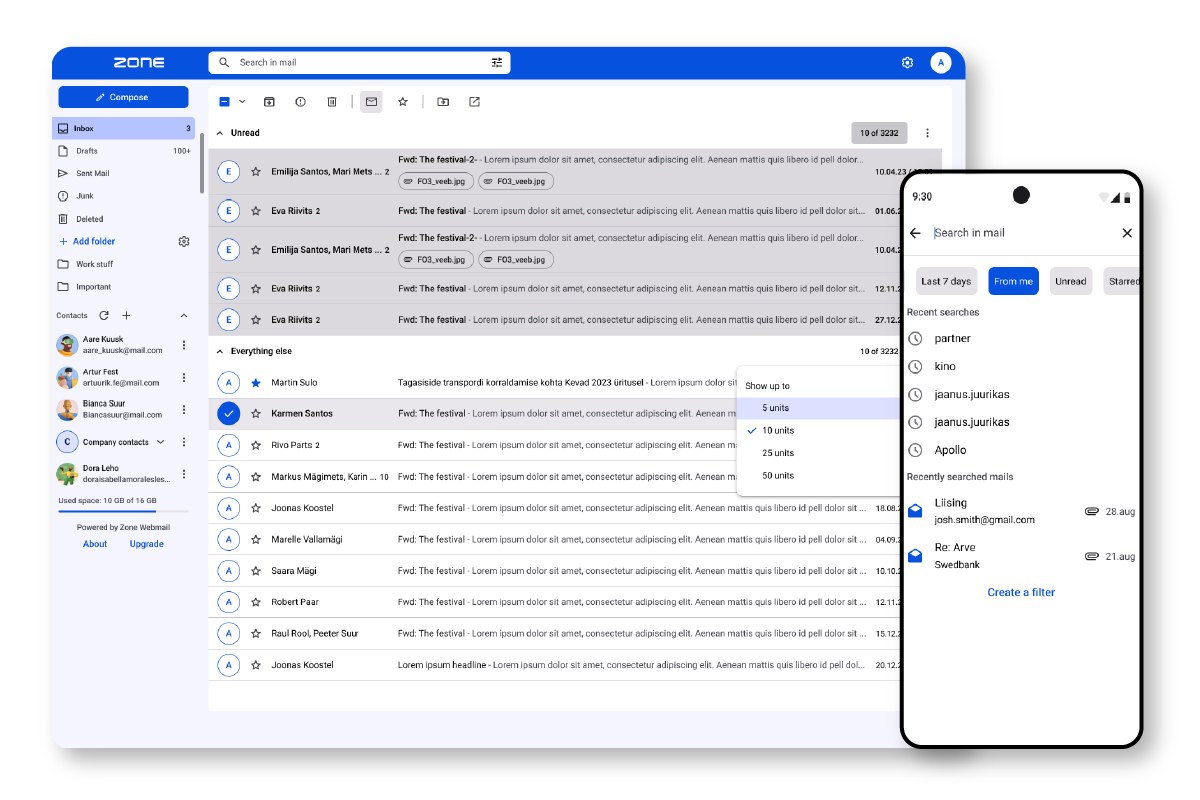Open search filter options icon in search bar
Image resolution: width=1200 pixels, height=800 pixels.
point(497,63)
